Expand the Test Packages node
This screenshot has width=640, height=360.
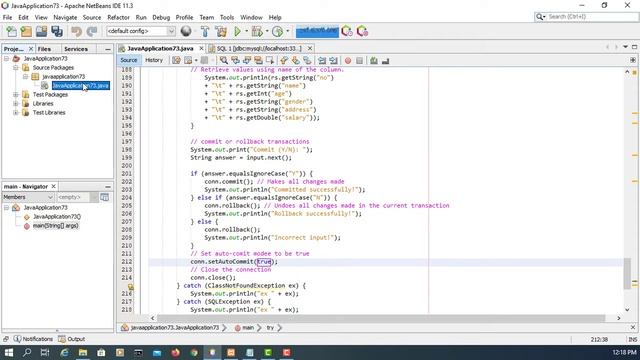(16, 95)
